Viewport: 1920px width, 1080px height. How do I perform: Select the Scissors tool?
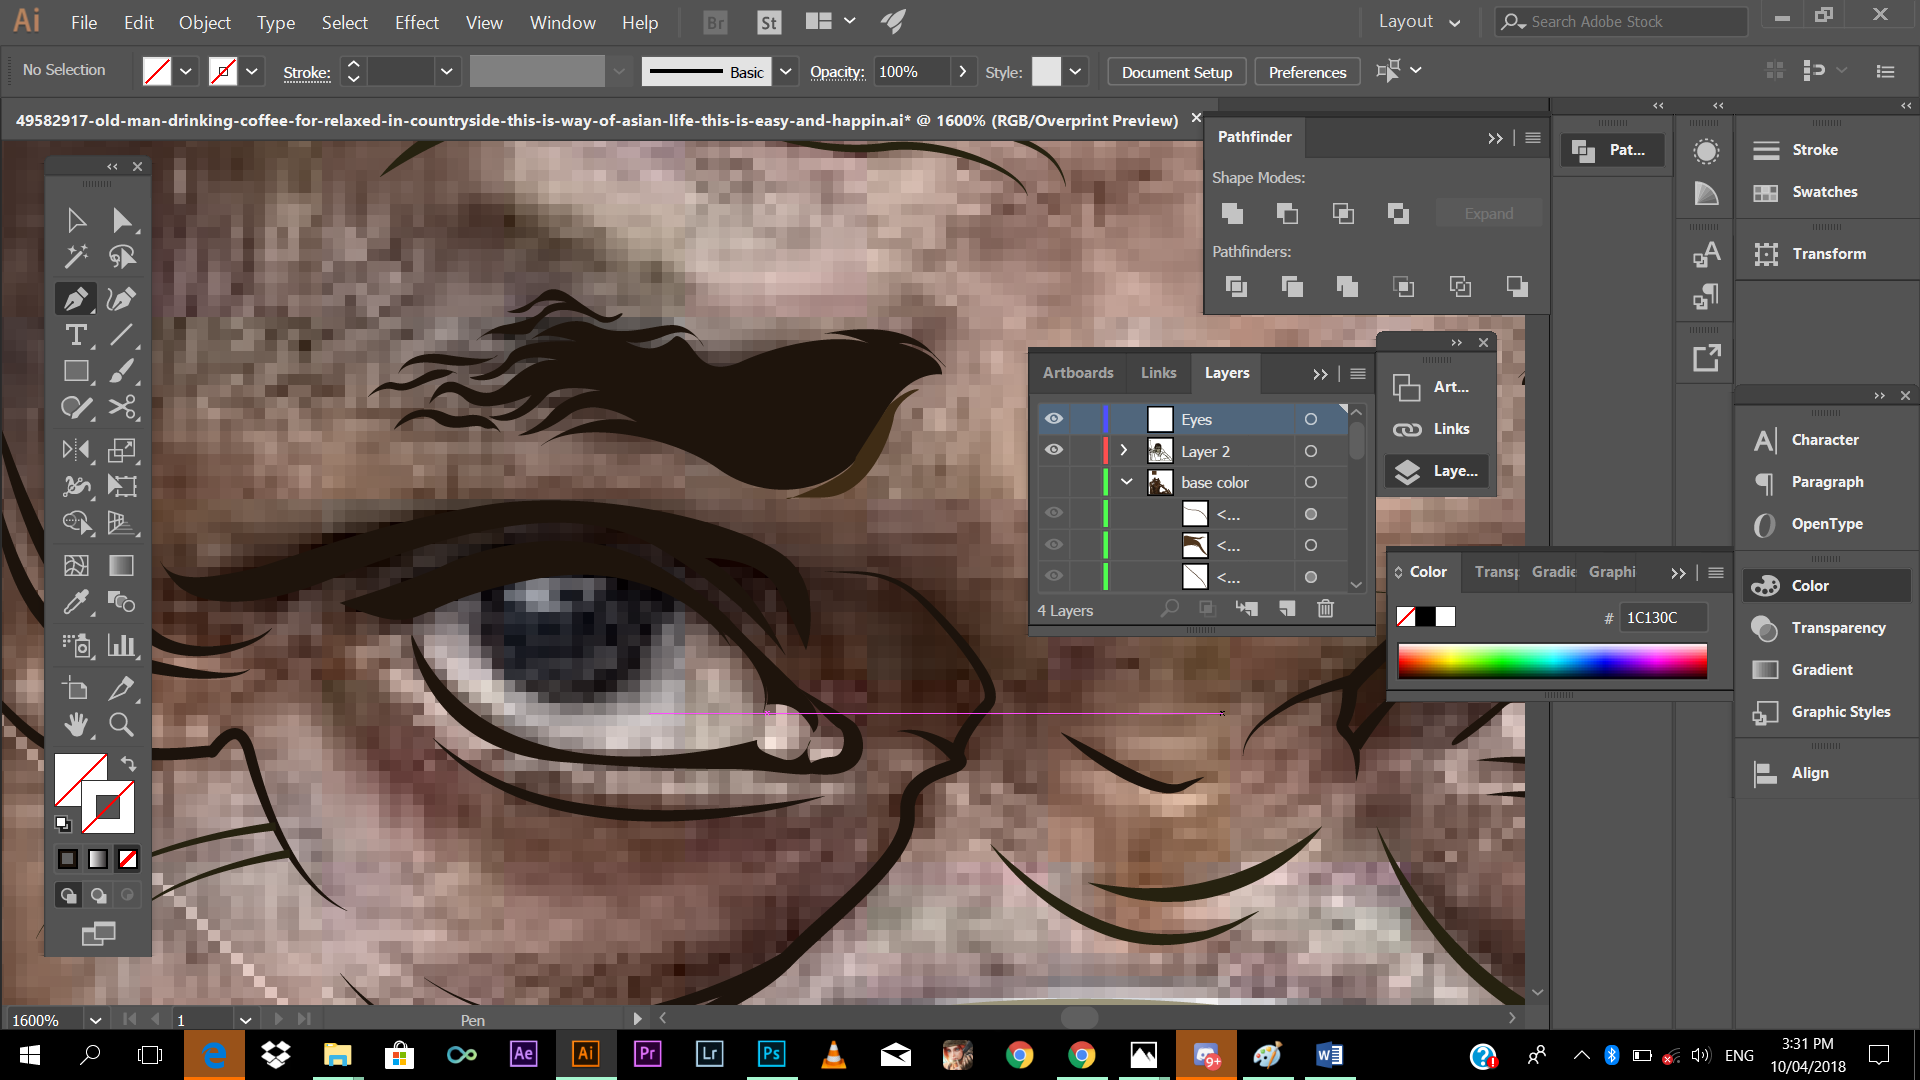(122, 407)
